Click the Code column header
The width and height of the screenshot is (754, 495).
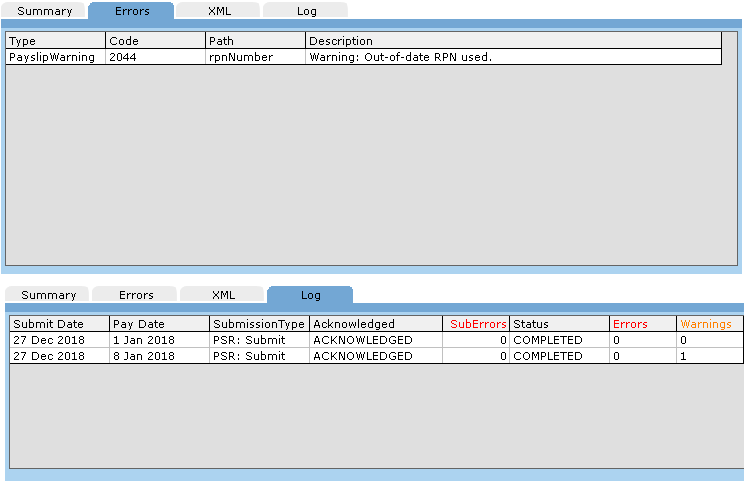click(x=155, y=41)
